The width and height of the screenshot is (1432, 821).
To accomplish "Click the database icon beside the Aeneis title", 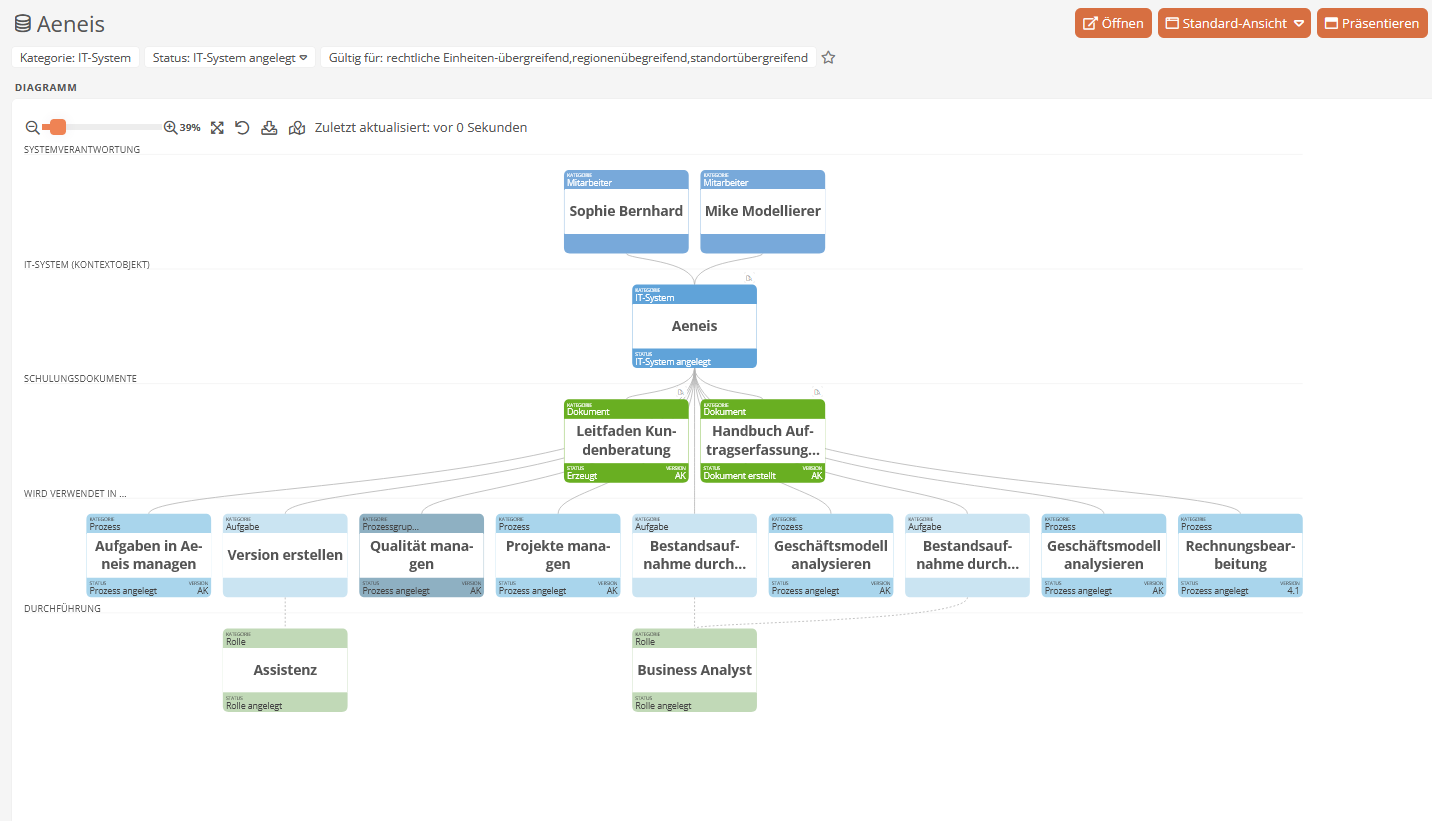I will tap(22, 24).
